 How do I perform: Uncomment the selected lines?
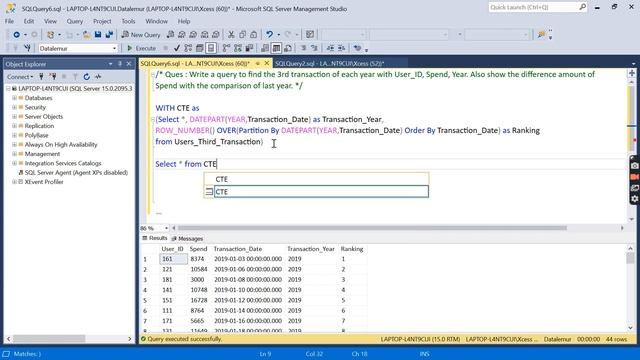coord(314,48)
